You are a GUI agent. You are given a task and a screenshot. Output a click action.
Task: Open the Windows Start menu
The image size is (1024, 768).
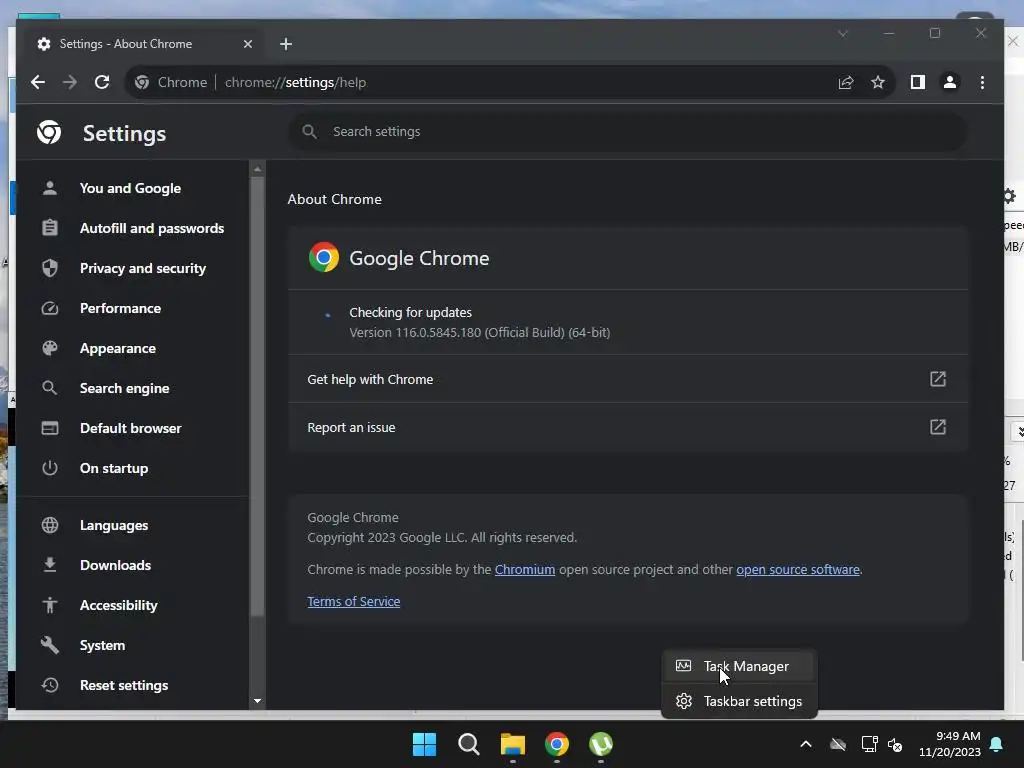tap(424, 744)
